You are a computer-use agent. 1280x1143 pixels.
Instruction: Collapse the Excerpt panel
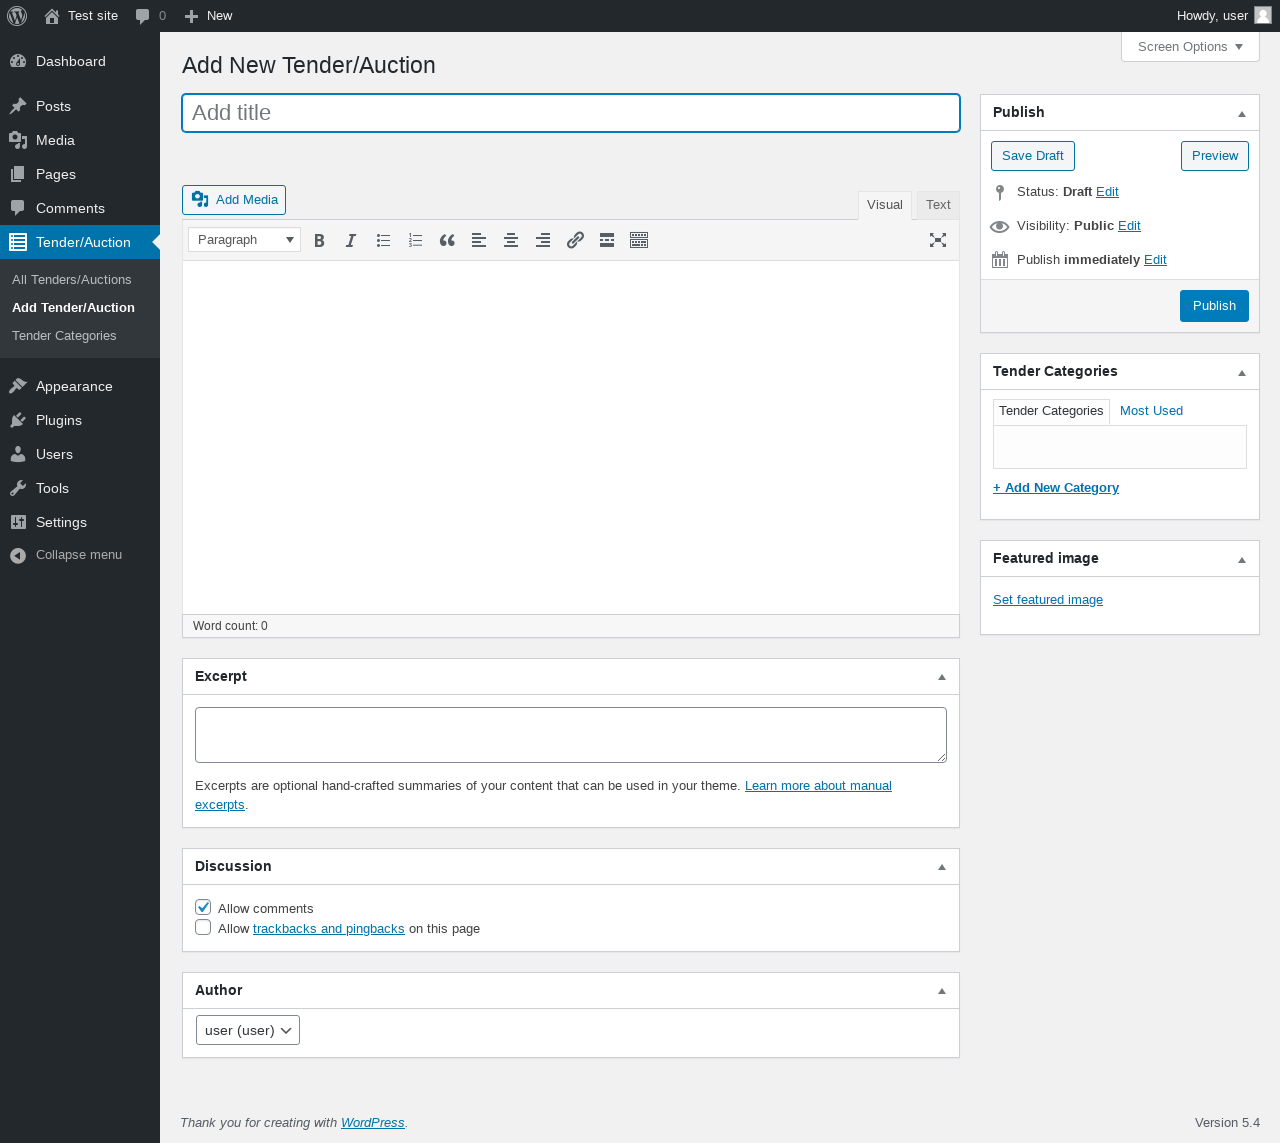coord(942,677)
